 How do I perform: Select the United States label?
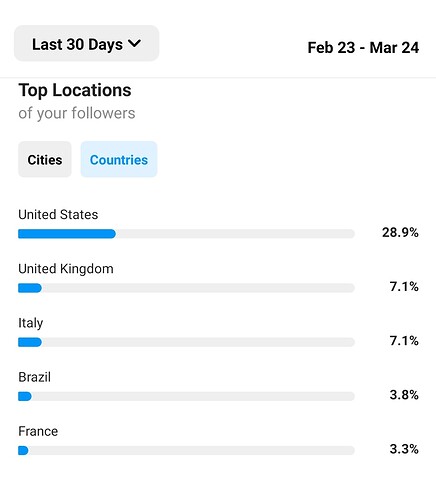tap(58, 215)
